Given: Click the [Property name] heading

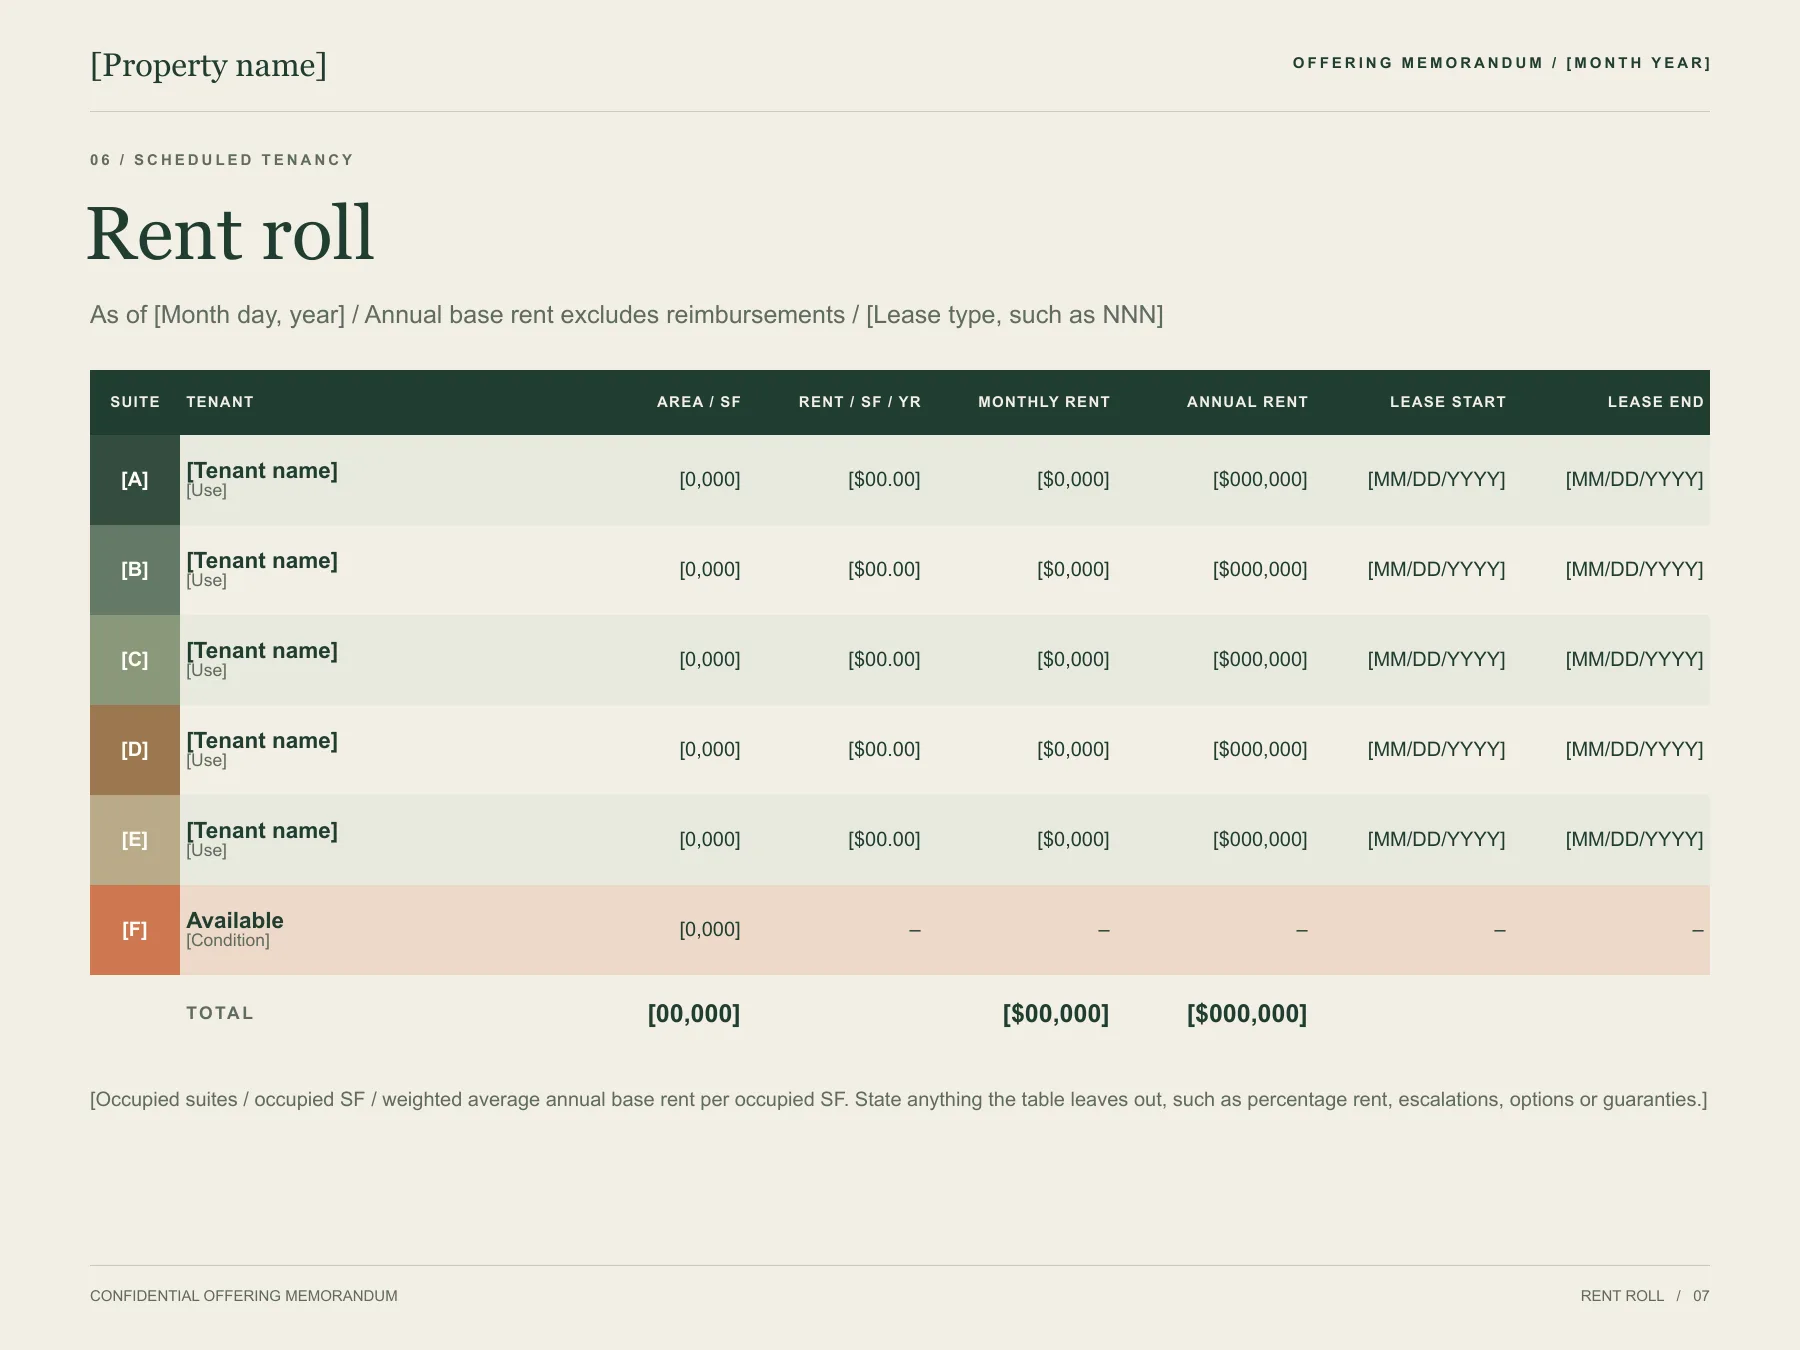Looking at the screenshot, I should (x=208, y=65).
